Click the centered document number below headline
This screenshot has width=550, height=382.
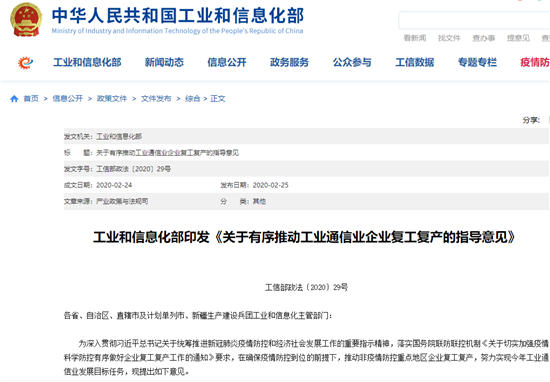click(x=306, y=287)
